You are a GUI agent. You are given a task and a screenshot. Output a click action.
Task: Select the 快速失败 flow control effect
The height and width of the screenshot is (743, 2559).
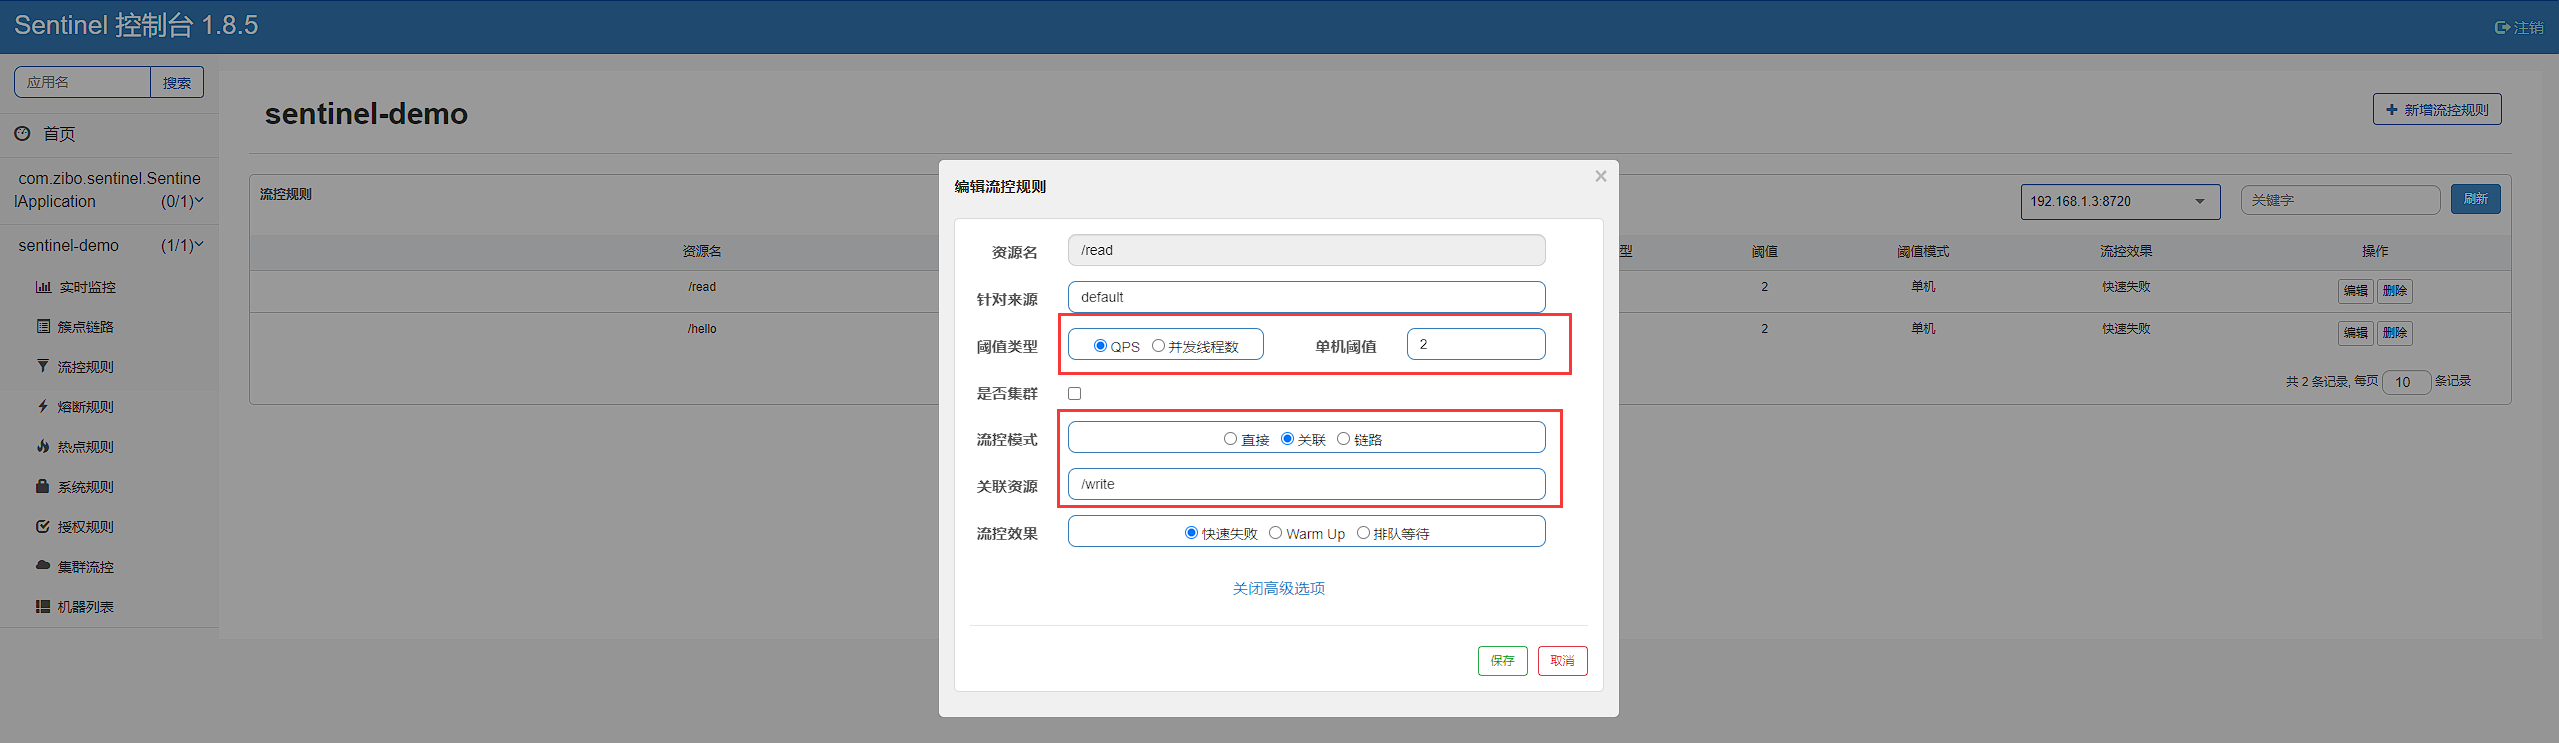coord(1191,533)
